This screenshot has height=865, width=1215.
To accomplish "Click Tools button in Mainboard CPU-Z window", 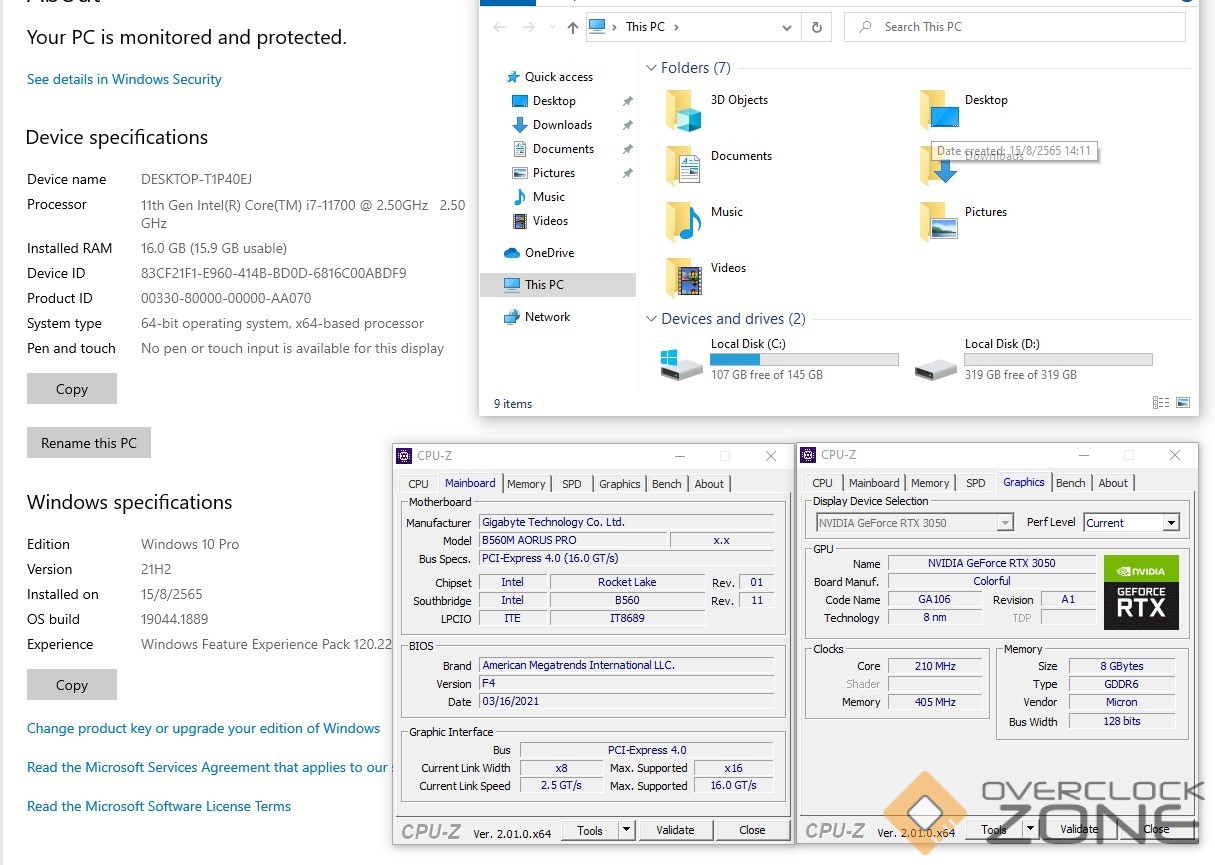I will click(x=590, y=830).
